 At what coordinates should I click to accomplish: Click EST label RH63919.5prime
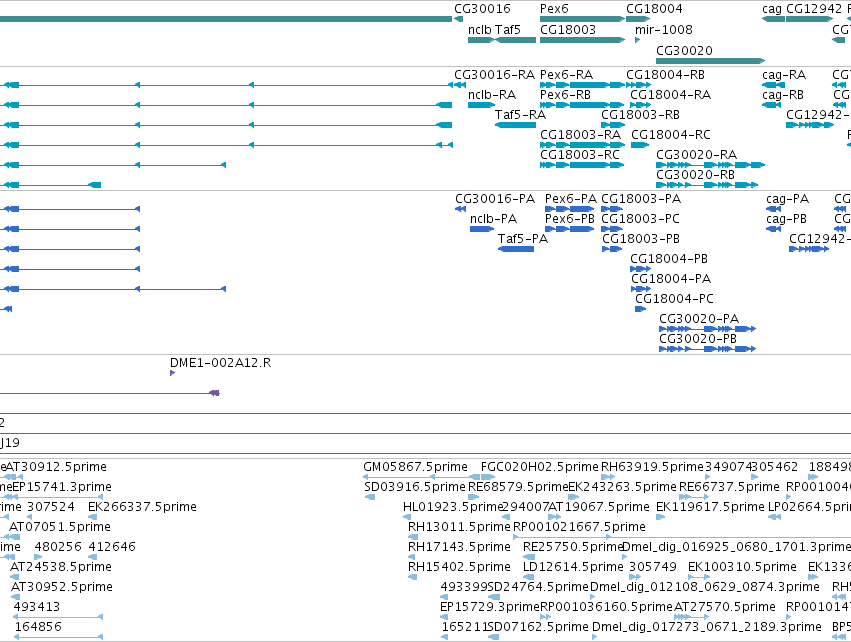tap(652, 467)
